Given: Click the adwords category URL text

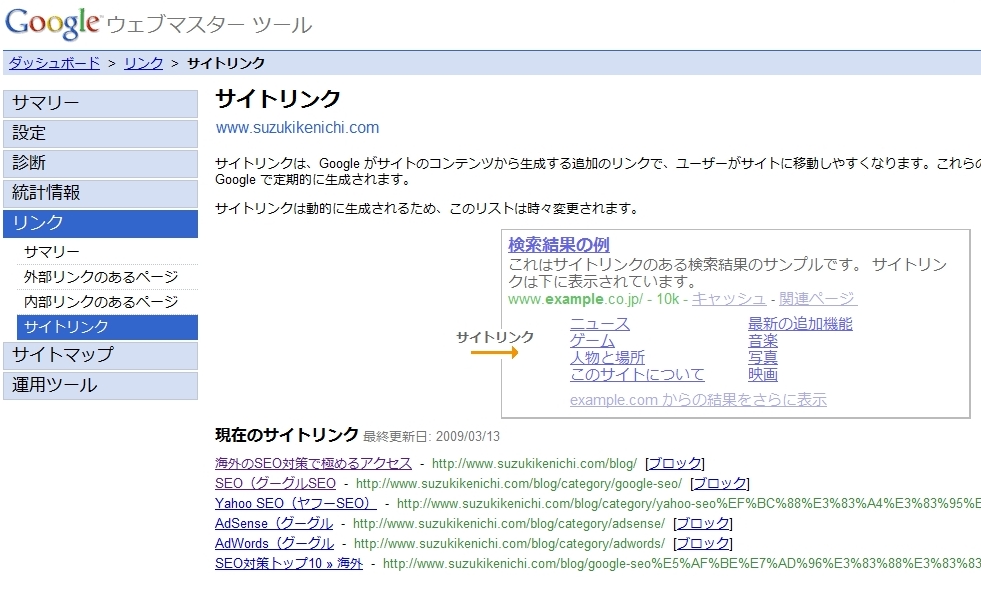Looking at the screenshot, I should point(509,544).
